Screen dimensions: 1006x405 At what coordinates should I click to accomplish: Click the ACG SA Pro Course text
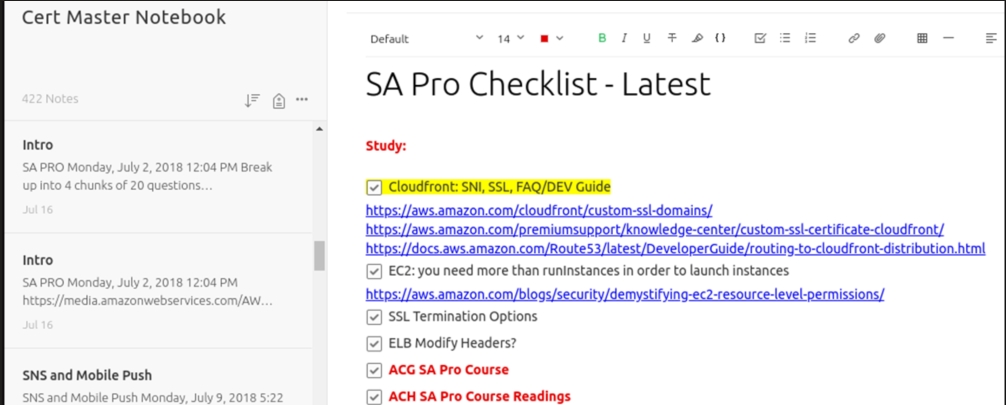pos(448,370)
